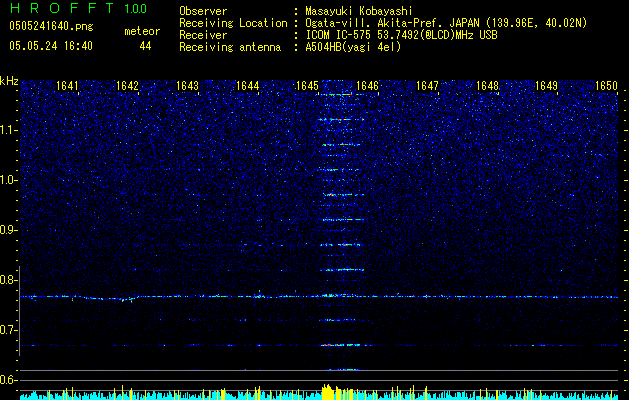Select the ICOM IC-575 receiver text
The image size is (629, 400).
401,35
